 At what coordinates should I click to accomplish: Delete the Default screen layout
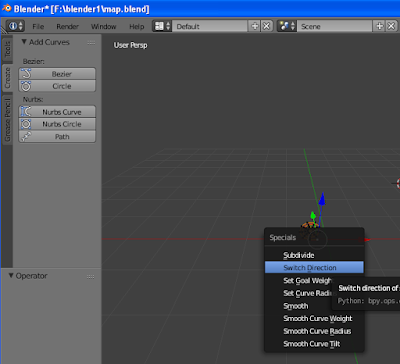coord(267,26)
